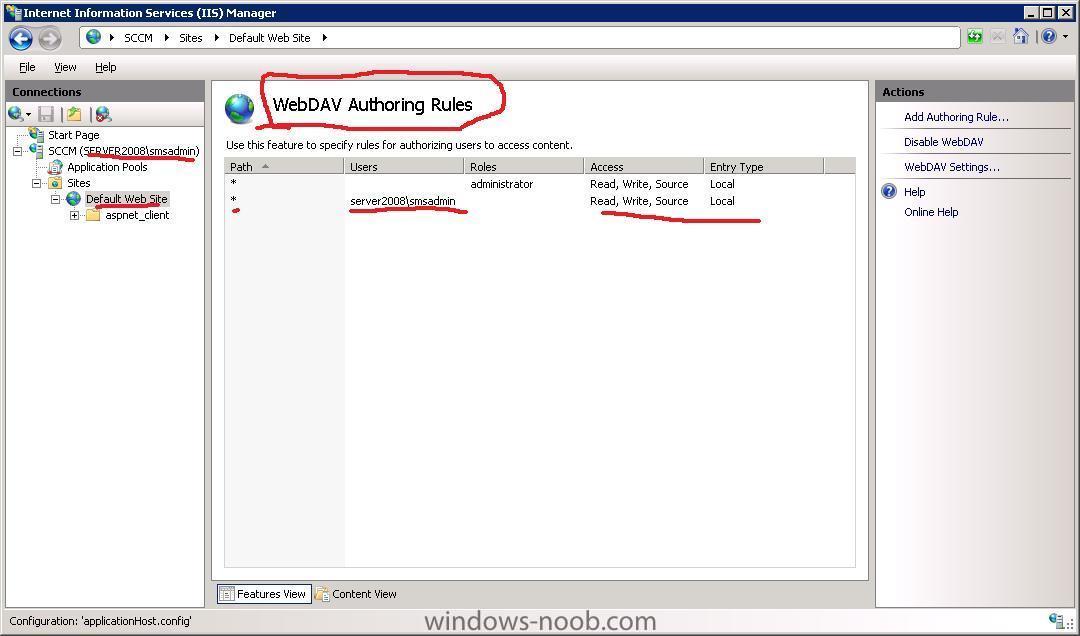Click the Stop icon in address bar
This screenshot has height=636, width=1080.
(997, 37)
